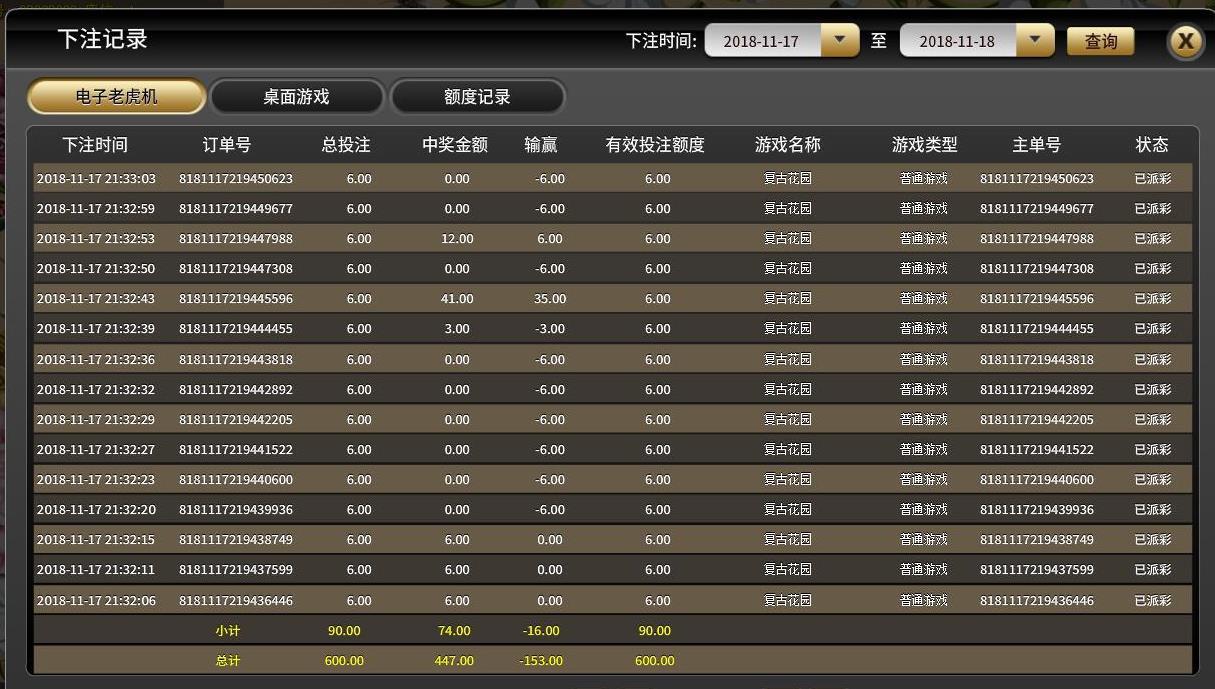Click the 至 separator between the date fields
This screenshot has height=689, width=1215.
click(878, 41)
